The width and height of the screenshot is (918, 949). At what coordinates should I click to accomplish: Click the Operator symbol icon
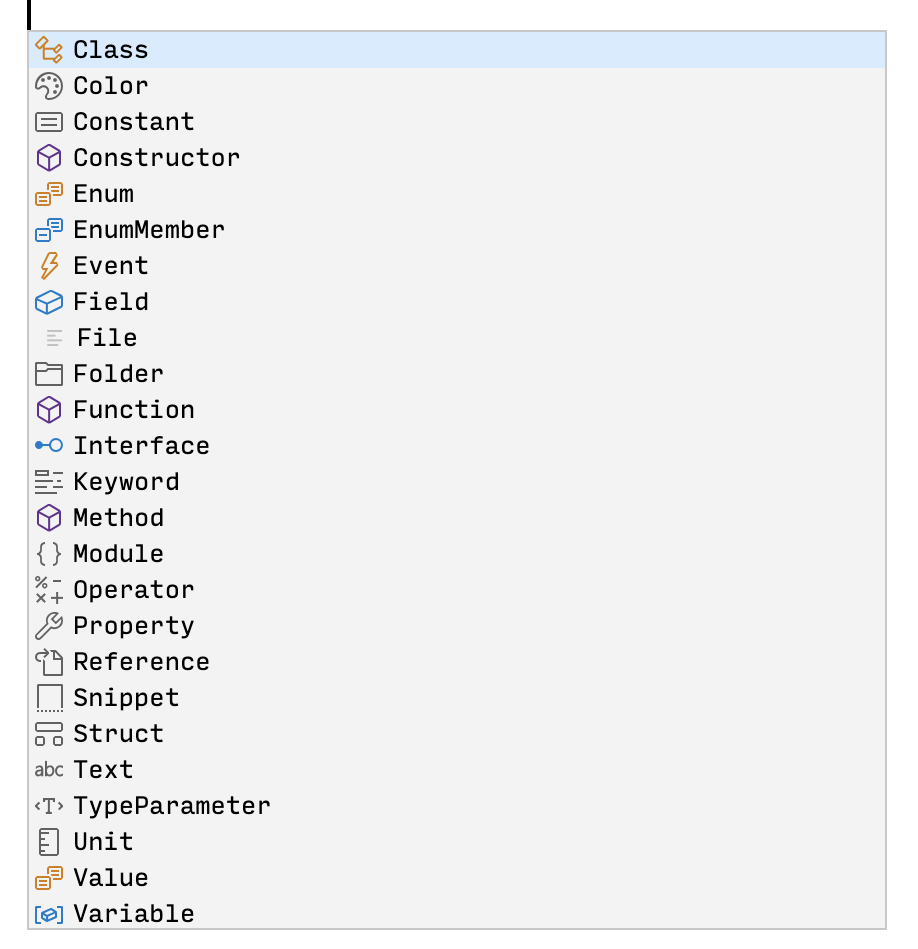coord(49,589)
